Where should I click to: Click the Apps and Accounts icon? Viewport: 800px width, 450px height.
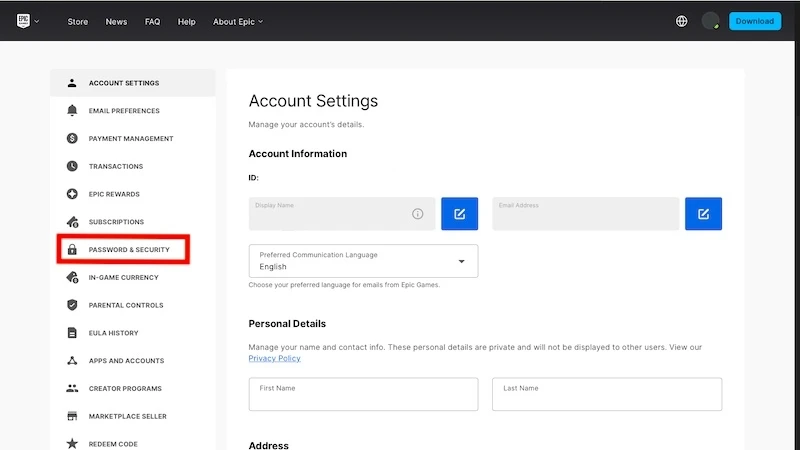[x=72, y=360]
